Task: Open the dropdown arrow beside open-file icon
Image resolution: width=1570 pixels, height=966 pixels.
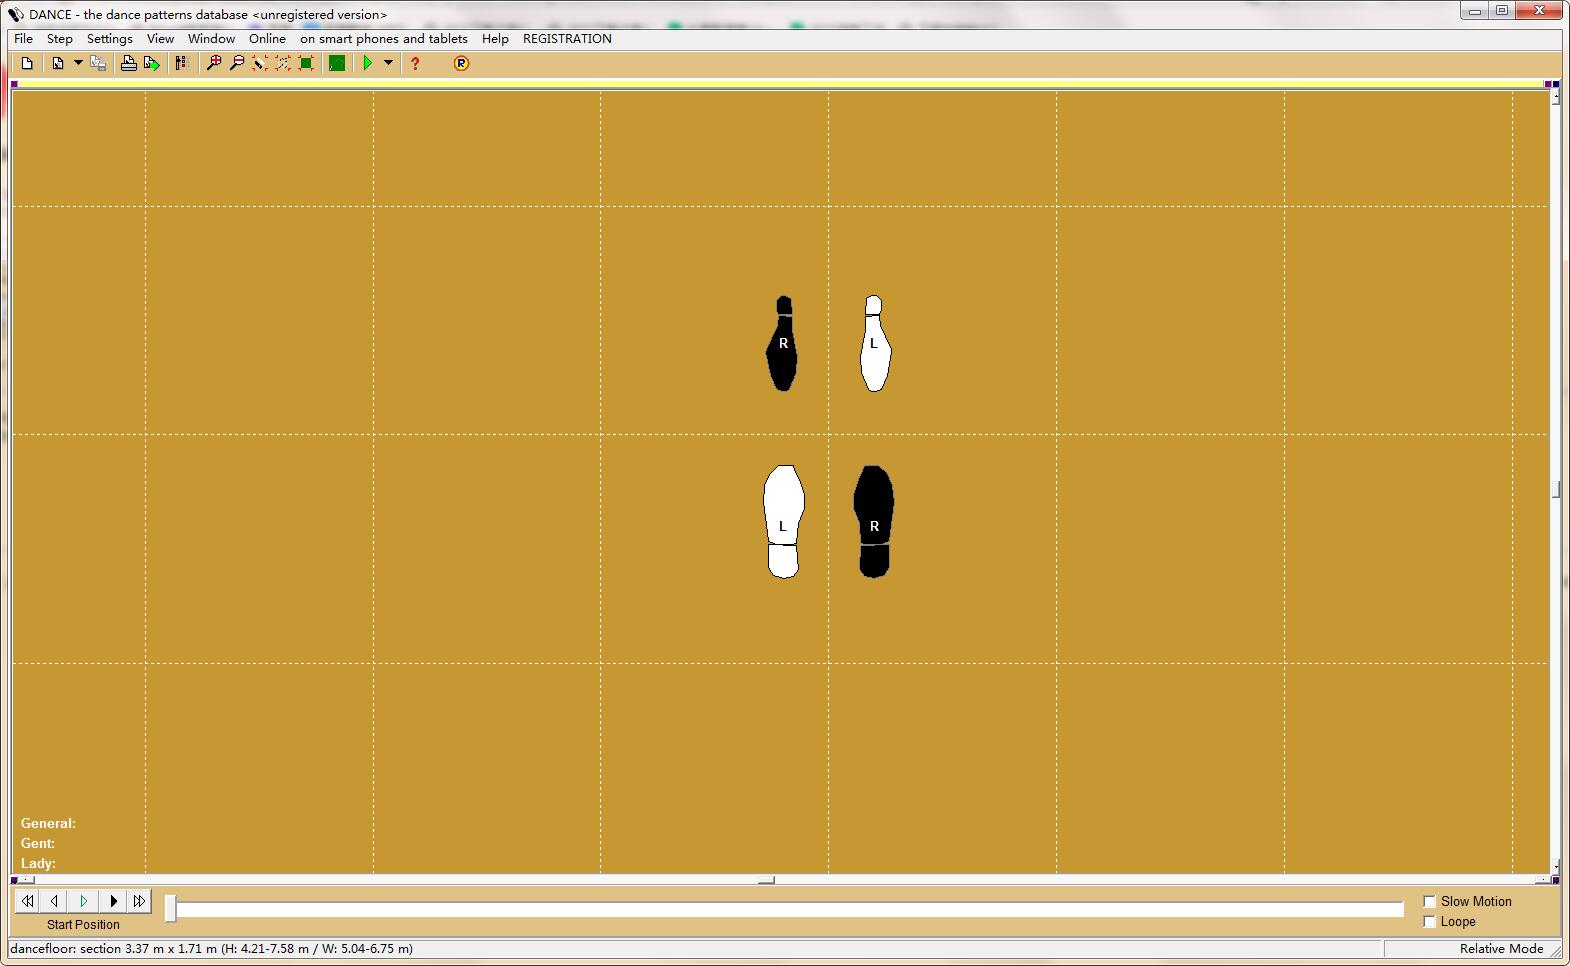Action: (x=77, y=63)
